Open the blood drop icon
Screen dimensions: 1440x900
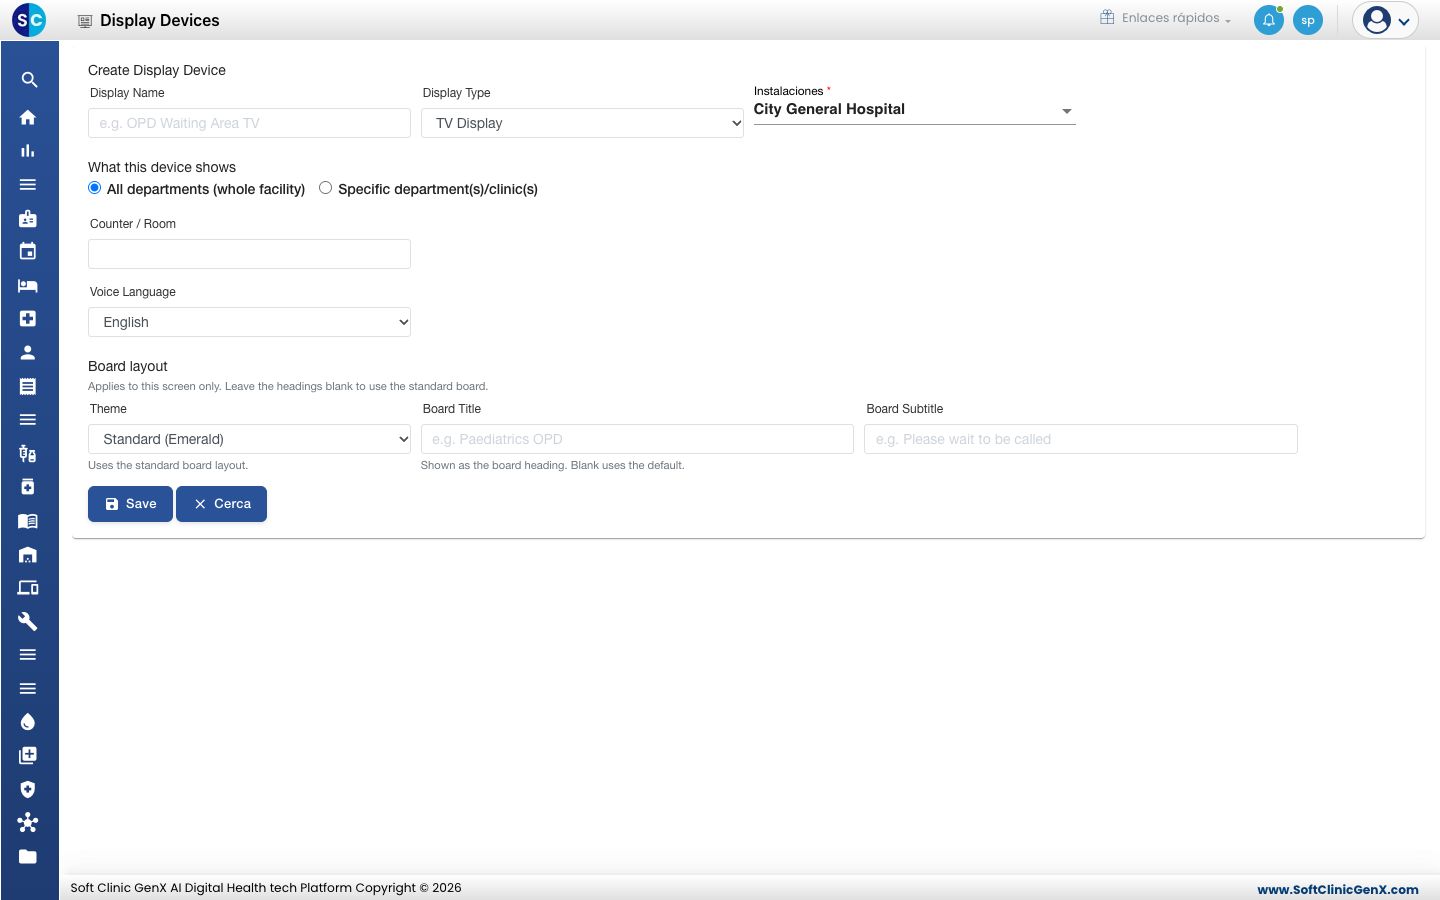(28, 722)
